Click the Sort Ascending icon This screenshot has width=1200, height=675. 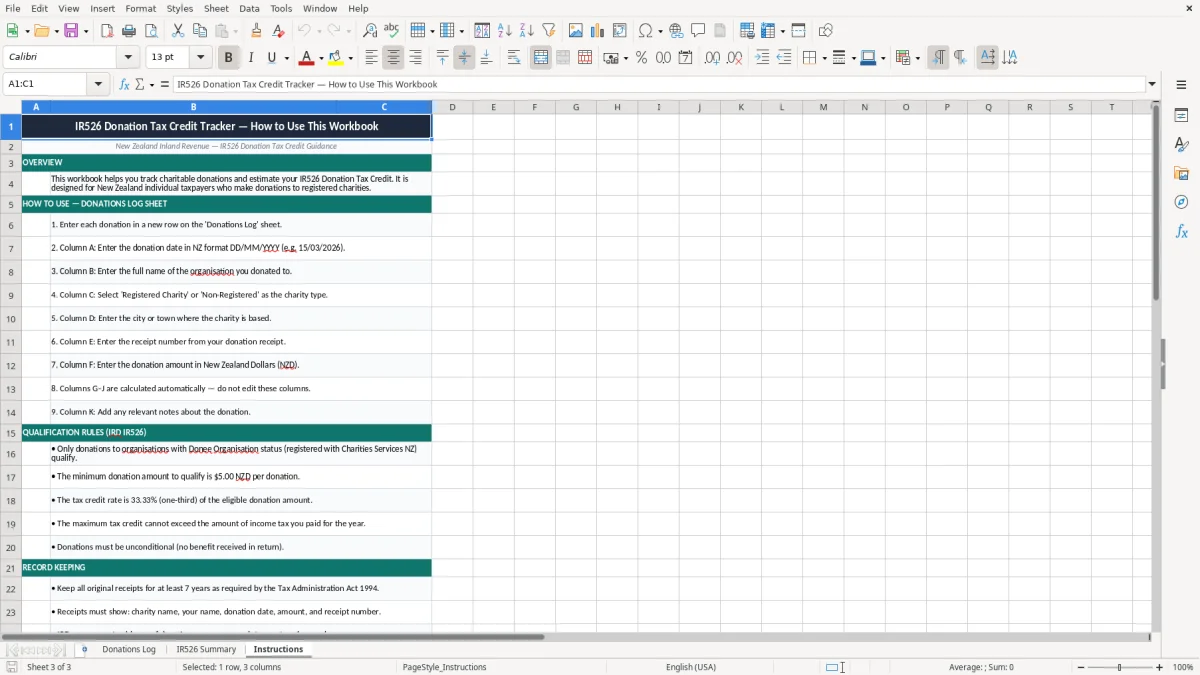(505, 31)
